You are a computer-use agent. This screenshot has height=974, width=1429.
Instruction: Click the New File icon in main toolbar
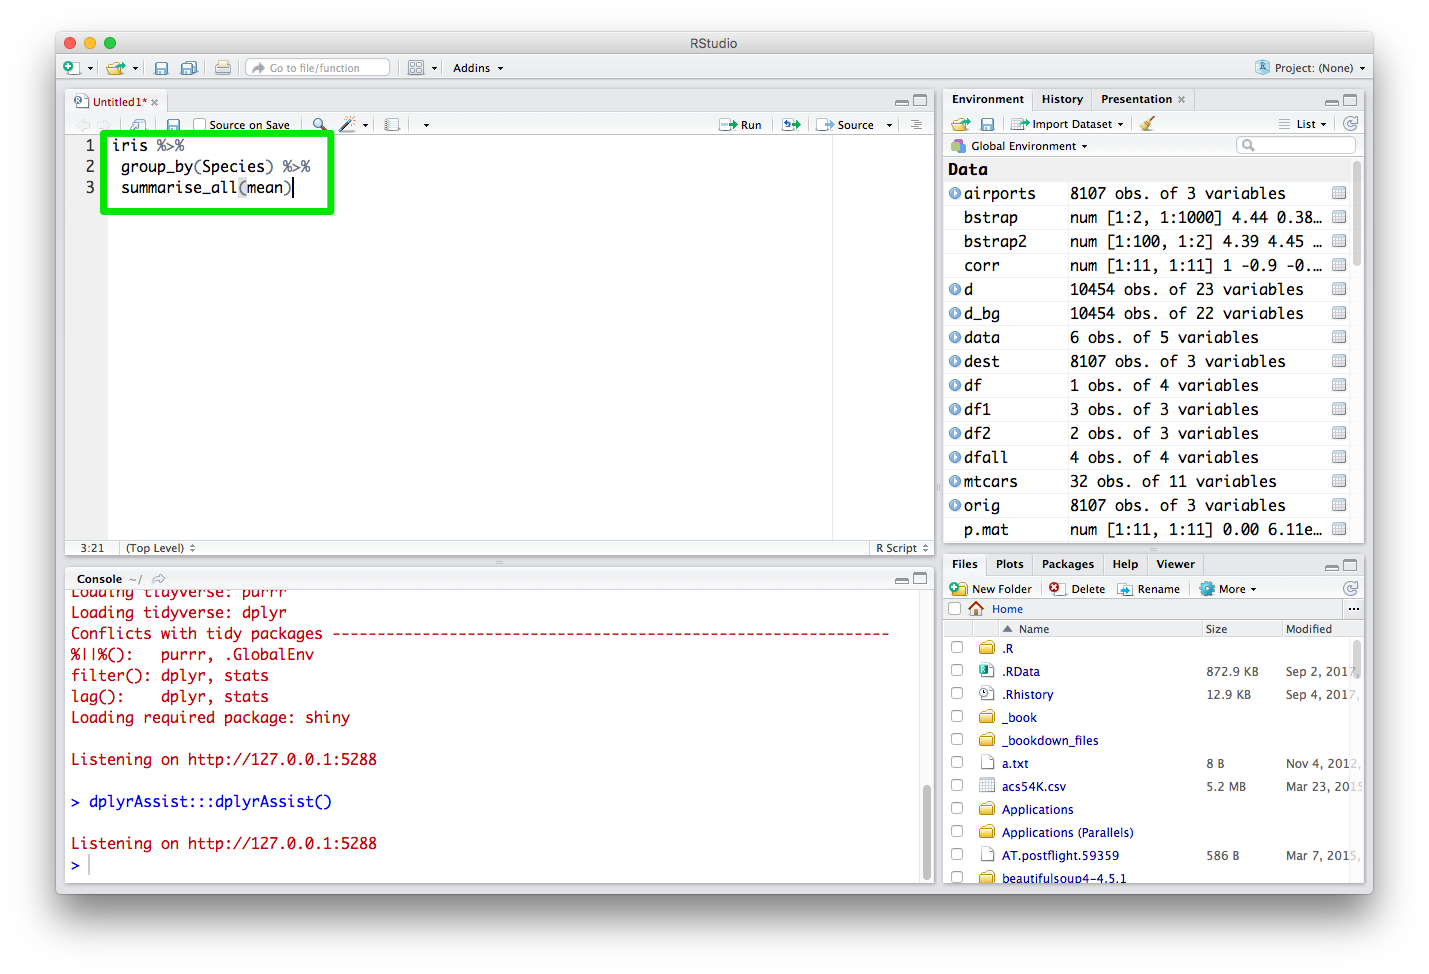[x=71, y=68]
